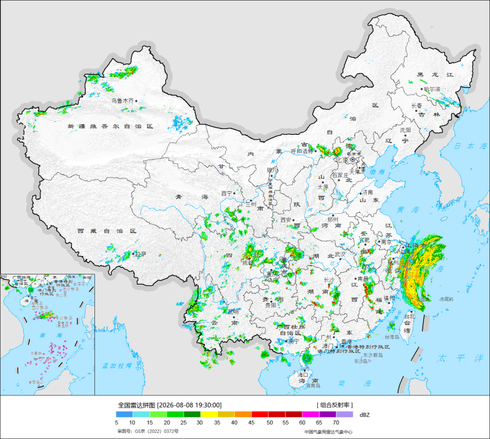Click the 石家庄 city label
490x439 pixels.
click(340, 175)
